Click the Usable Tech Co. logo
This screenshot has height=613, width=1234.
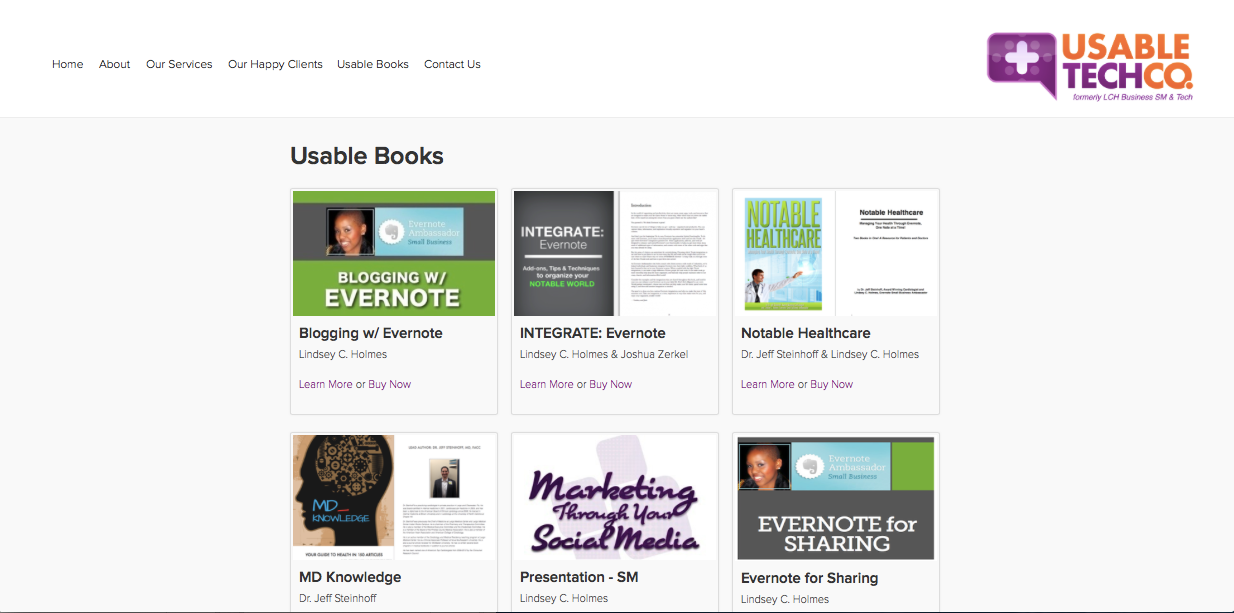pyautogui.click(x=1089, y=66)
